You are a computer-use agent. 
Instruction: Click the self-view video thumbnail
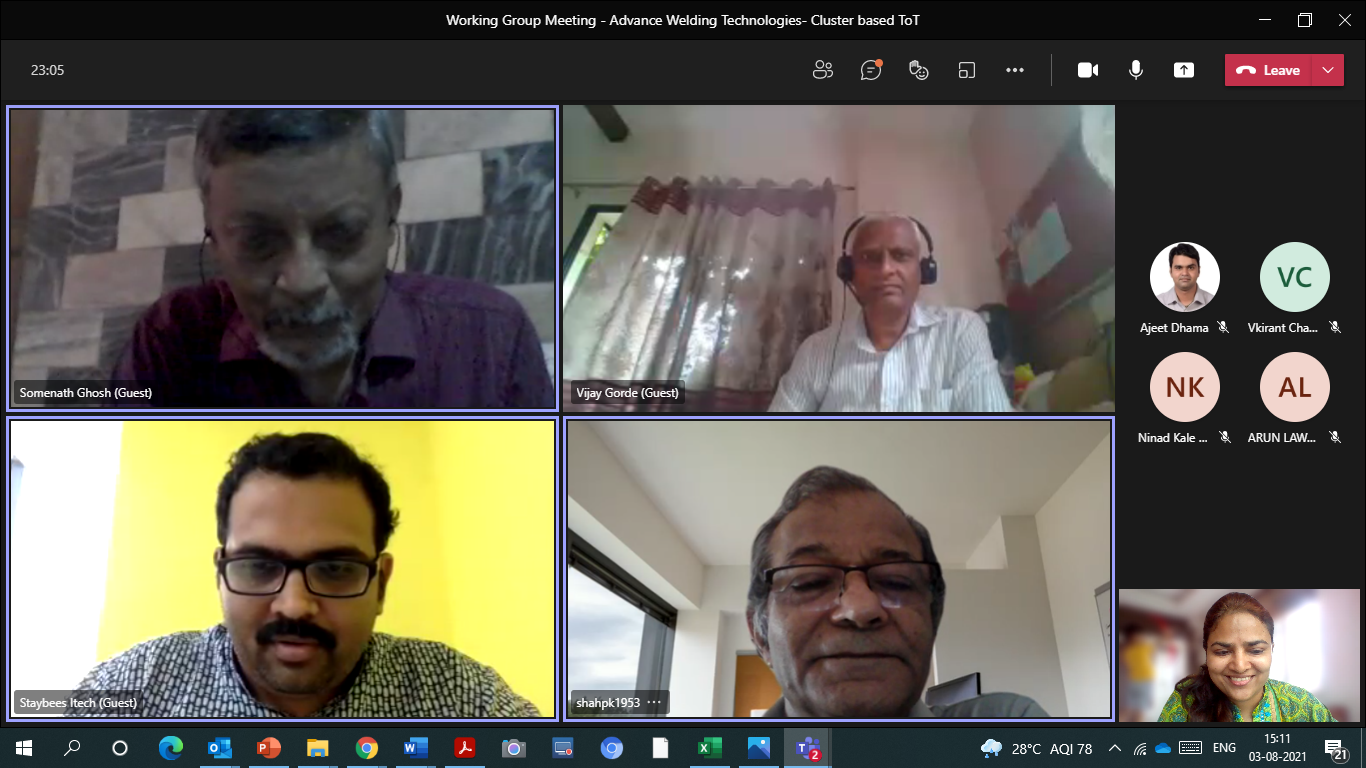[1239, 655]
